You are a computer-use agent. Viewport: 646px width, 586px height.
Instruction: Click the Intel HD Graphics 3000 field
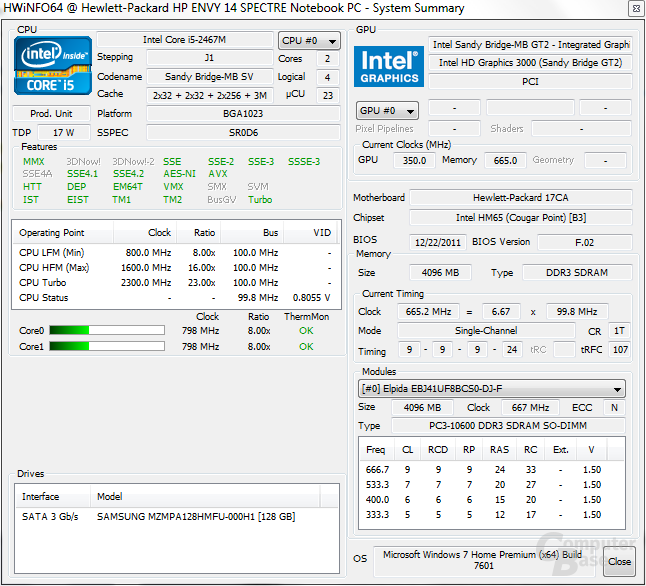[x=530, y=63]
